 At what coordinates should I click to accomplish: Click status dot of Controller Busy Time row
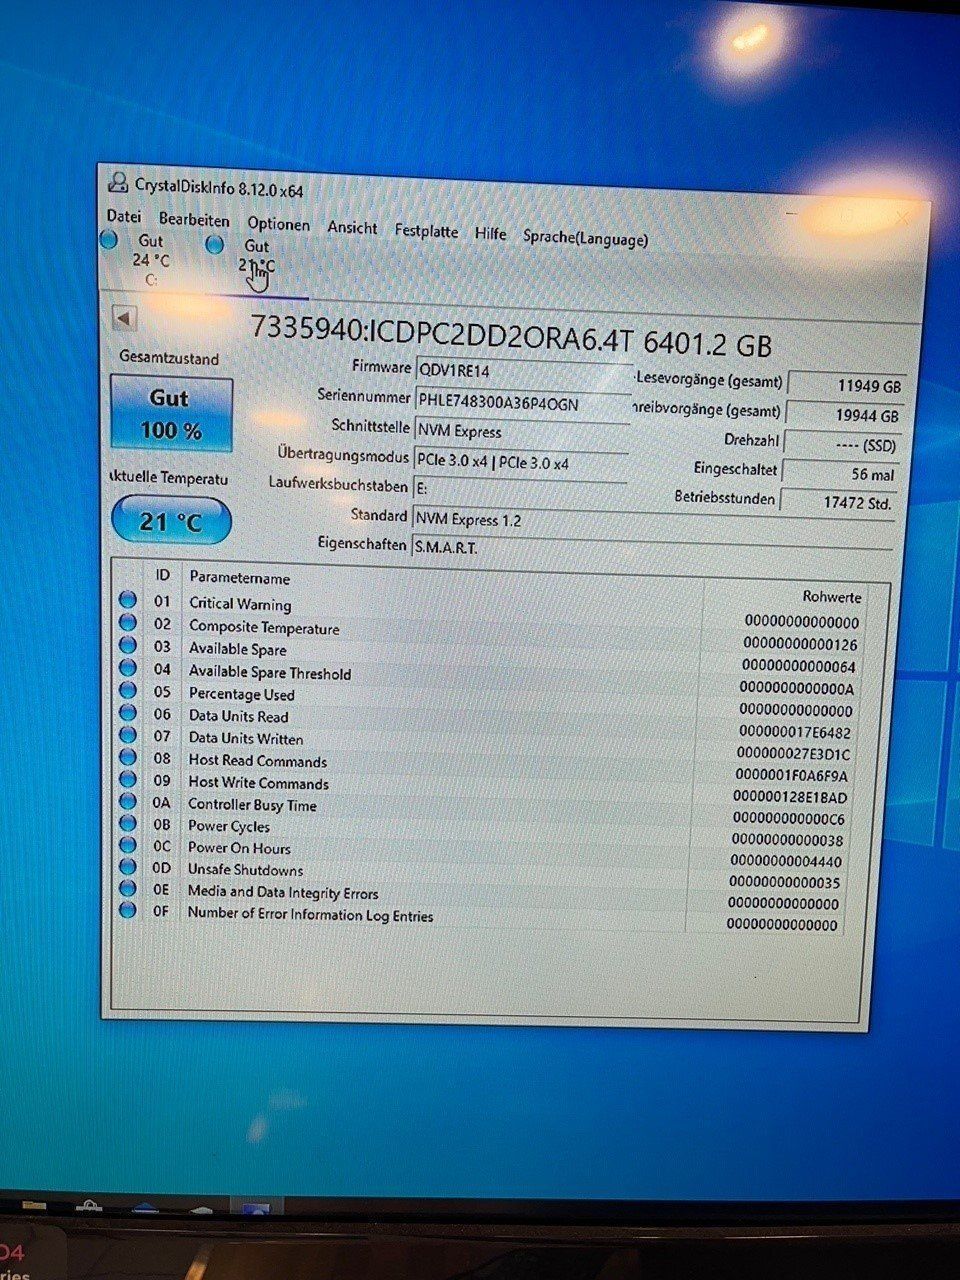pyautogui.click(x=128, y=801)
